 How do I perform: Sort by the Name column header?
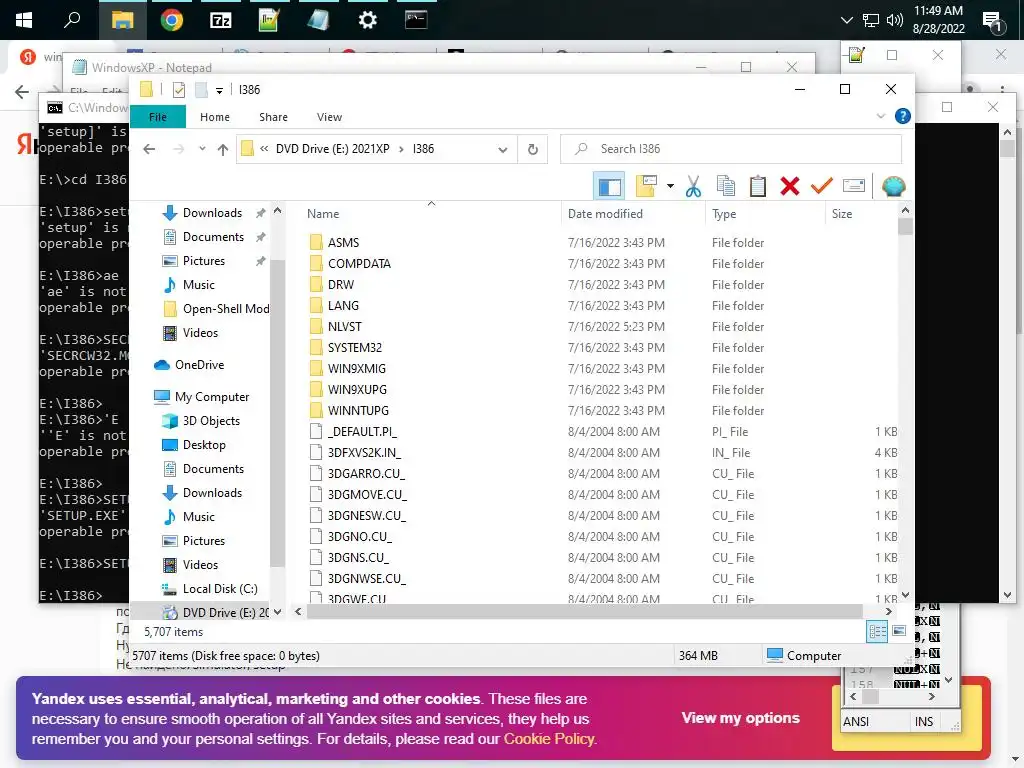point(323,214)
